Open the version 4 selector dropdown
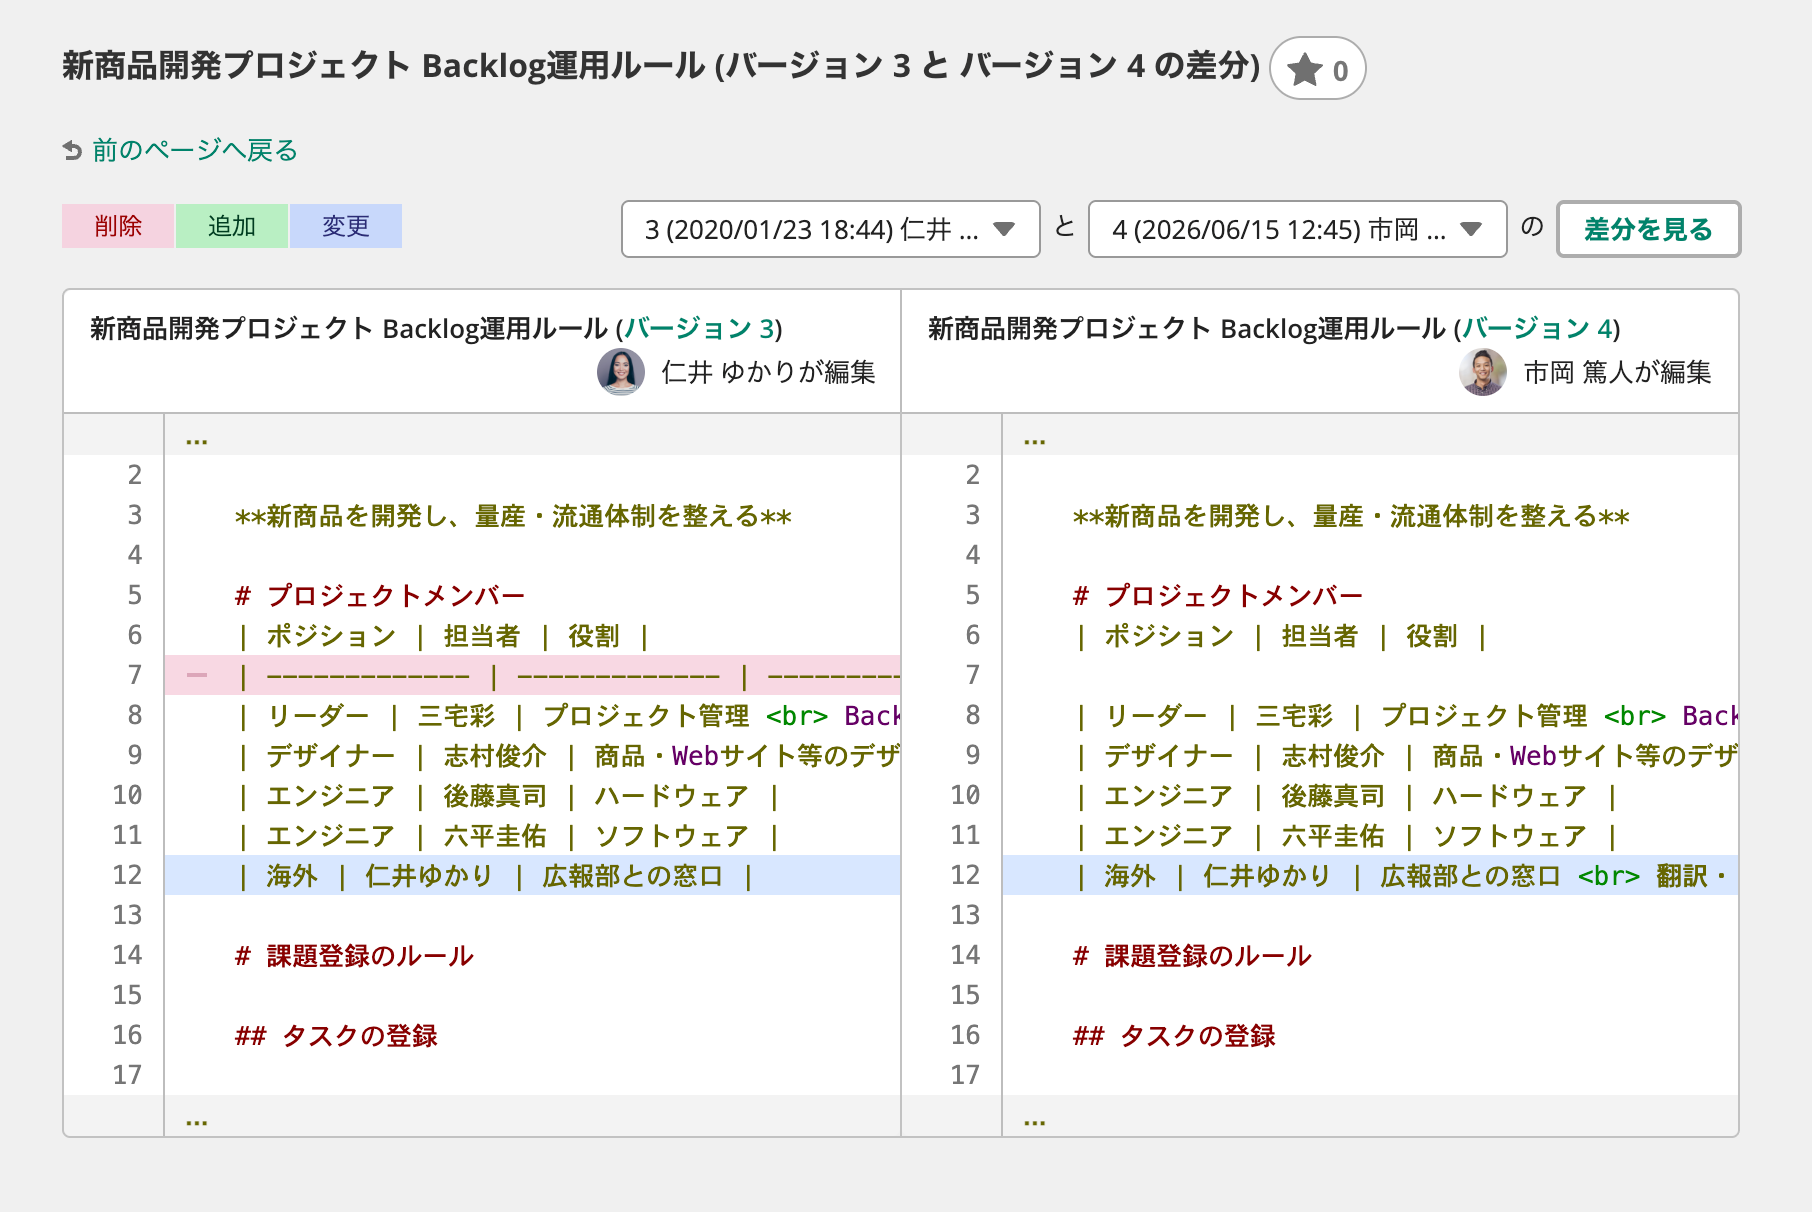 (1297, 229)
